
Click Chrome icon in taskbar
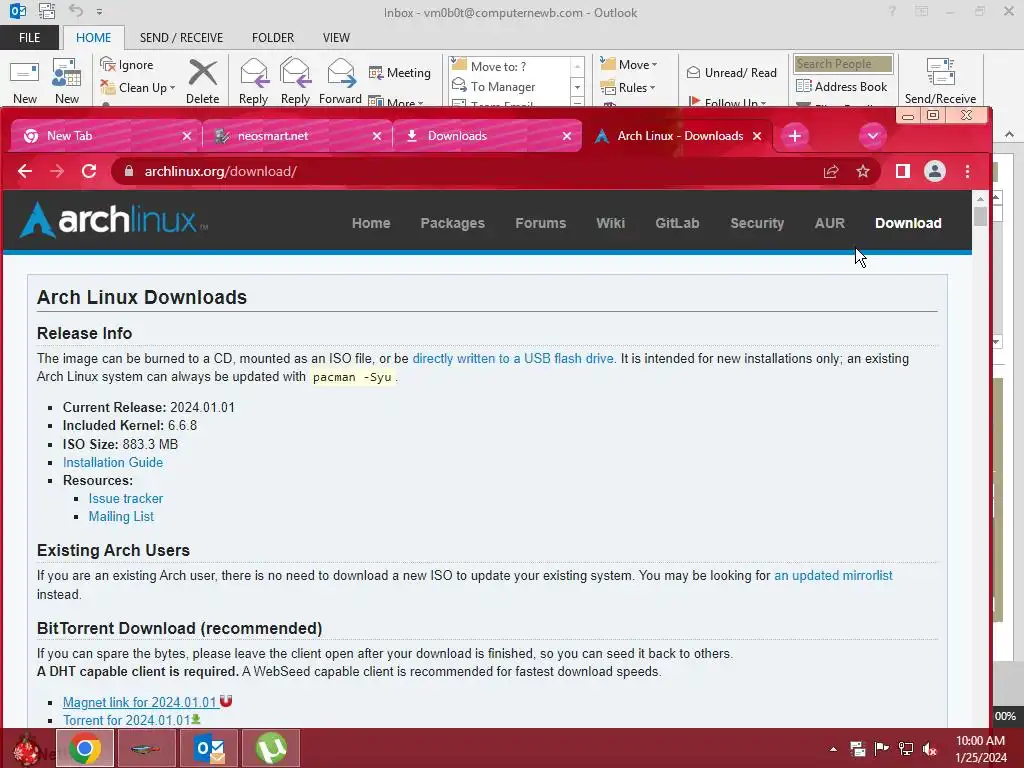point(85,748)
